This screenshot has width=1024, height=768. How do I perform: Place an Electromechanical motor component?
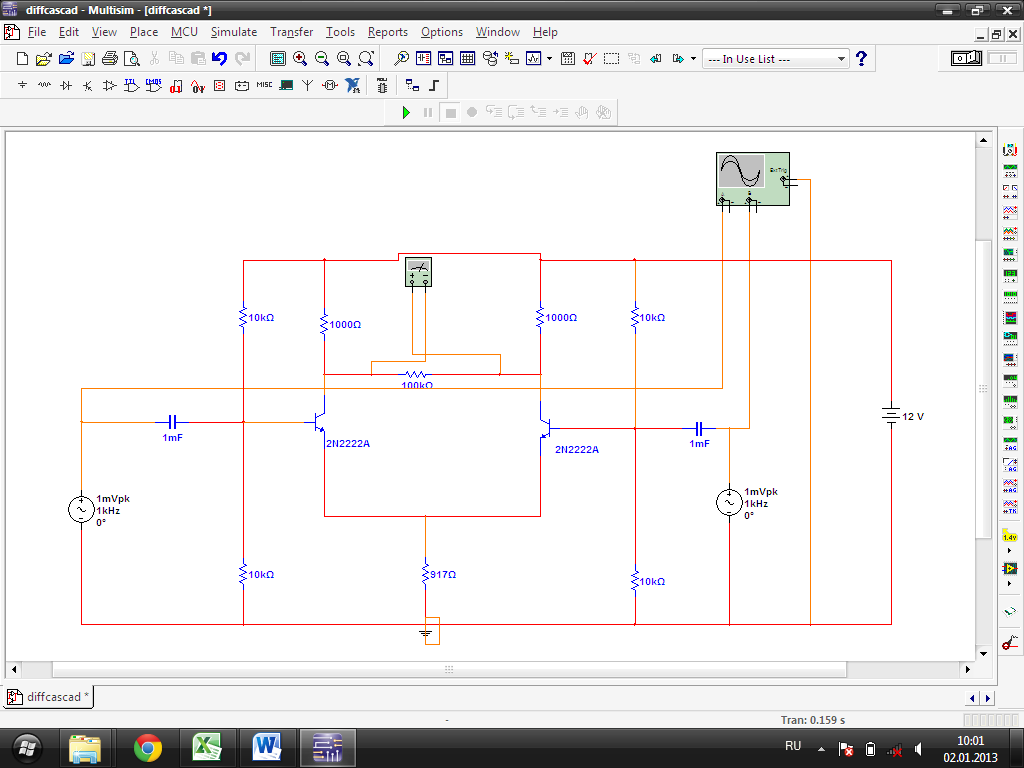(330, 86)
